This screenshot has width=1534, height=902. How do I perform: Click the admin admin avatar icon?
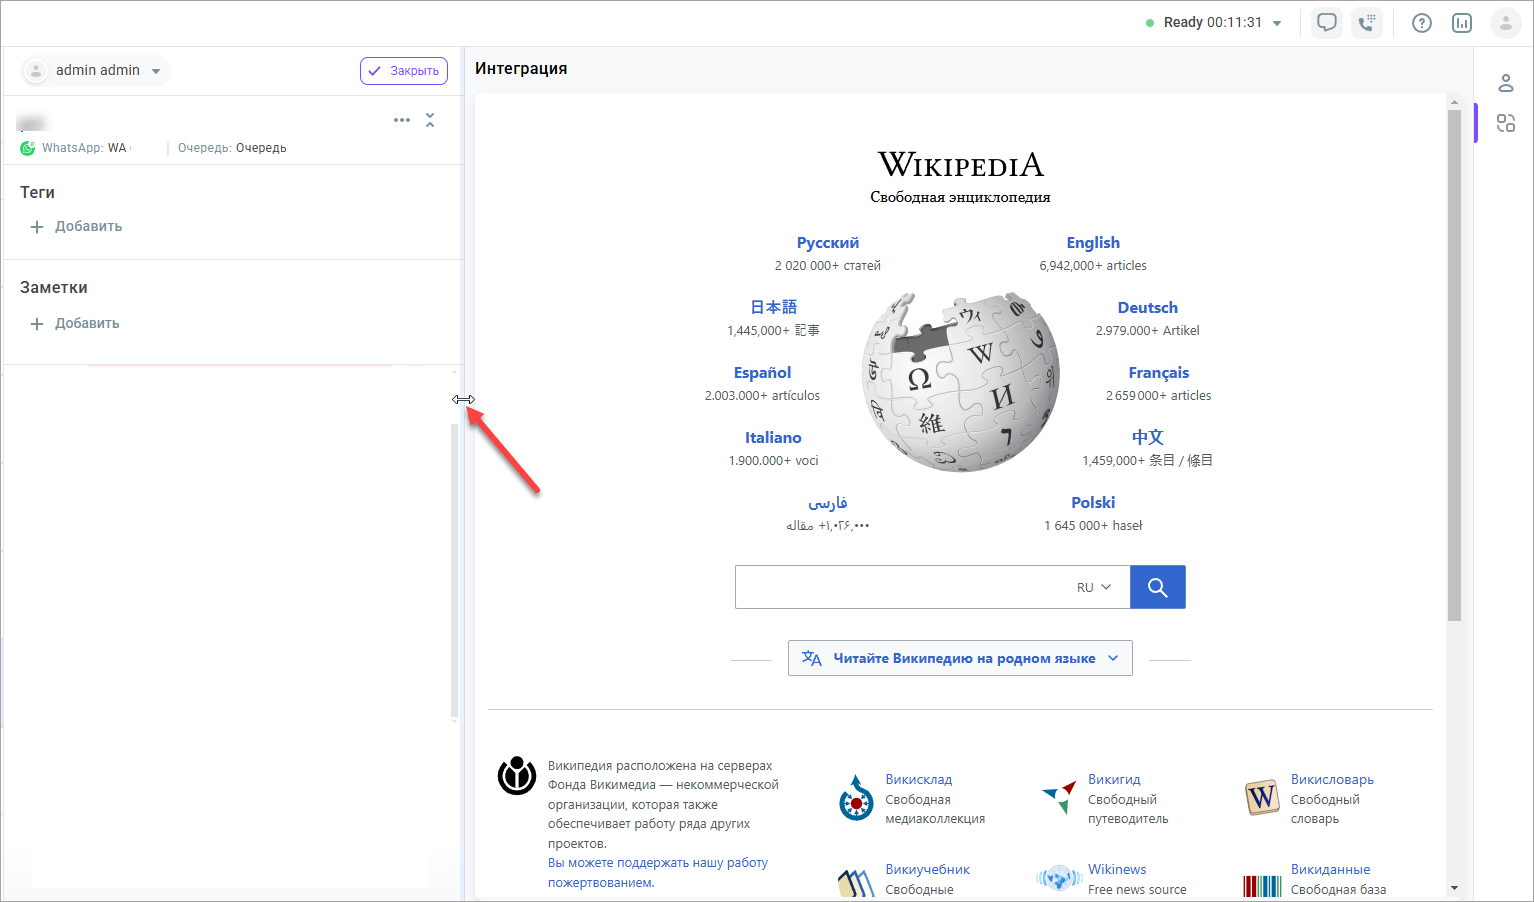click(x=36, y=71)
